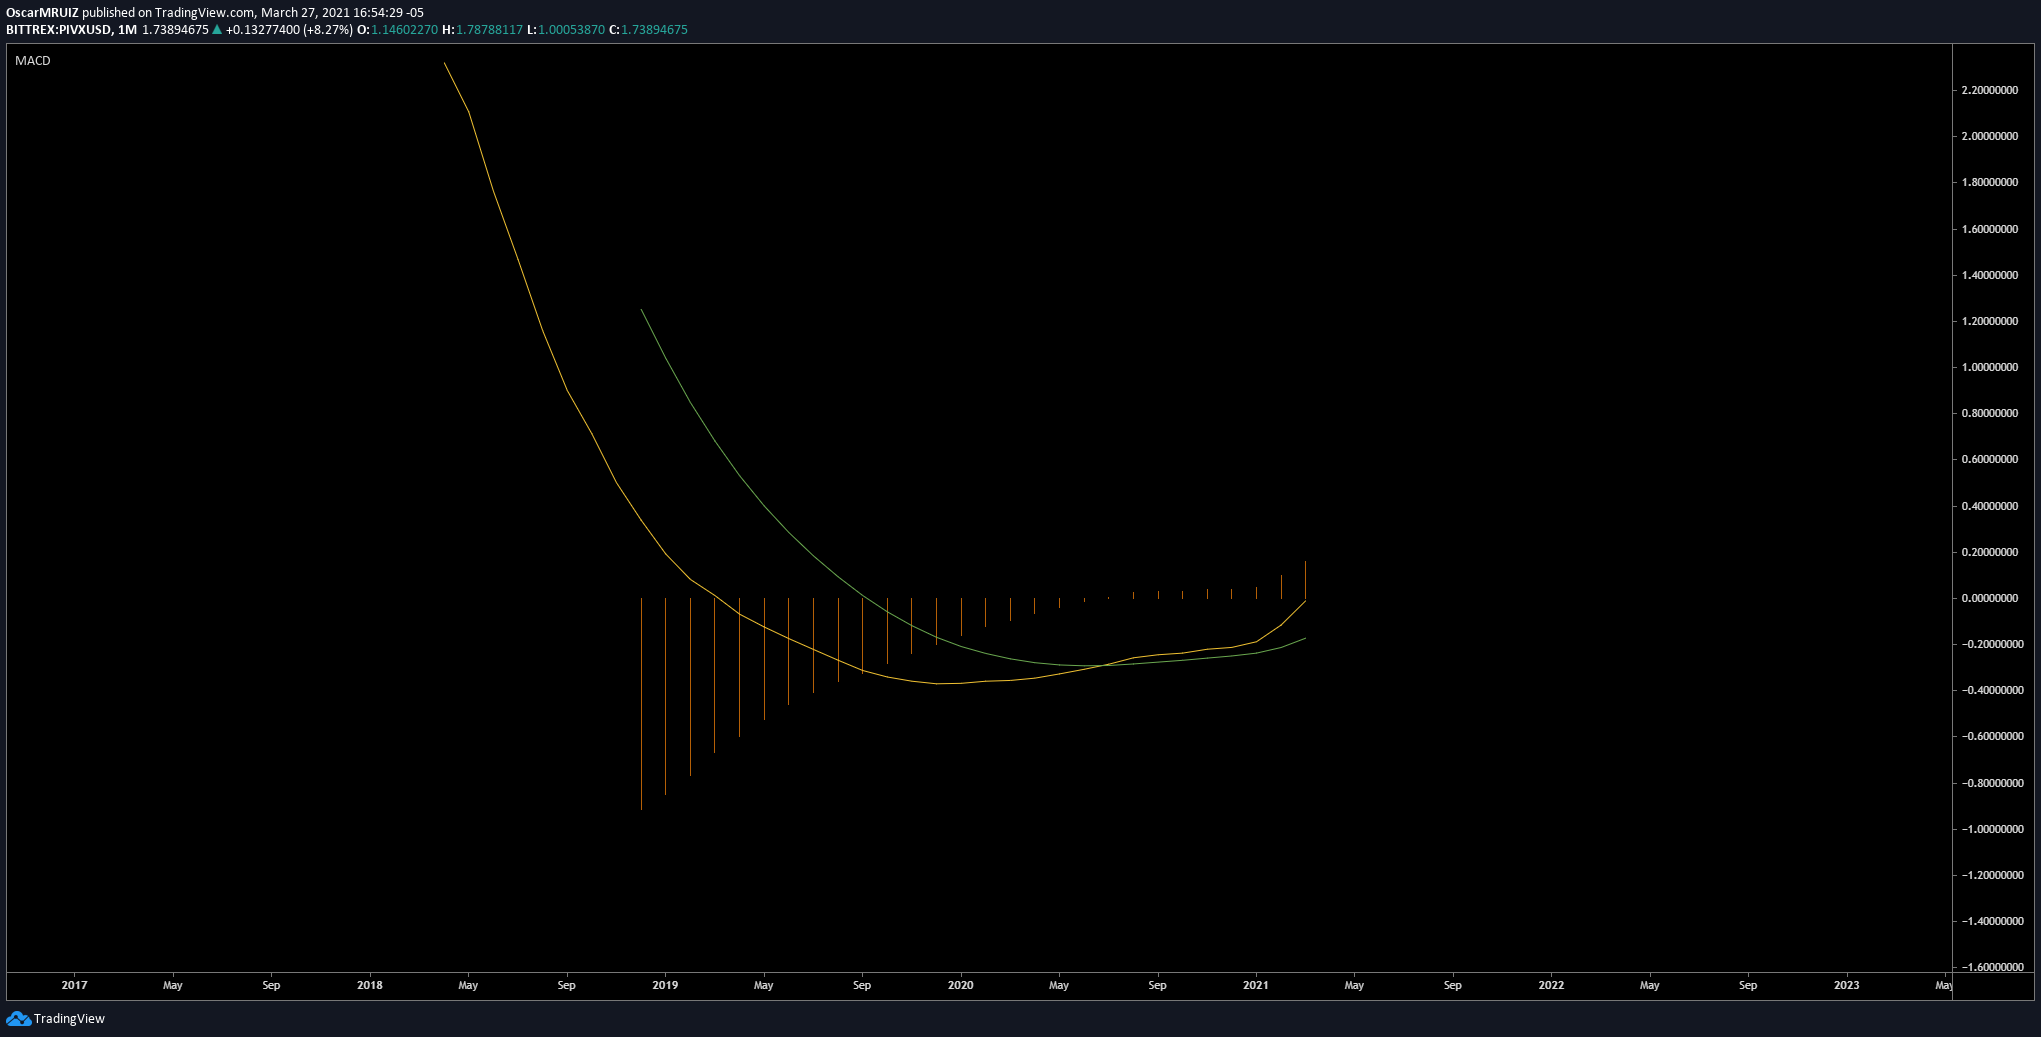Click the 1.00000000 price scale label
Image resolution: width=2041 pixels, height=1037 pixels.
[x=1989, y=367]
